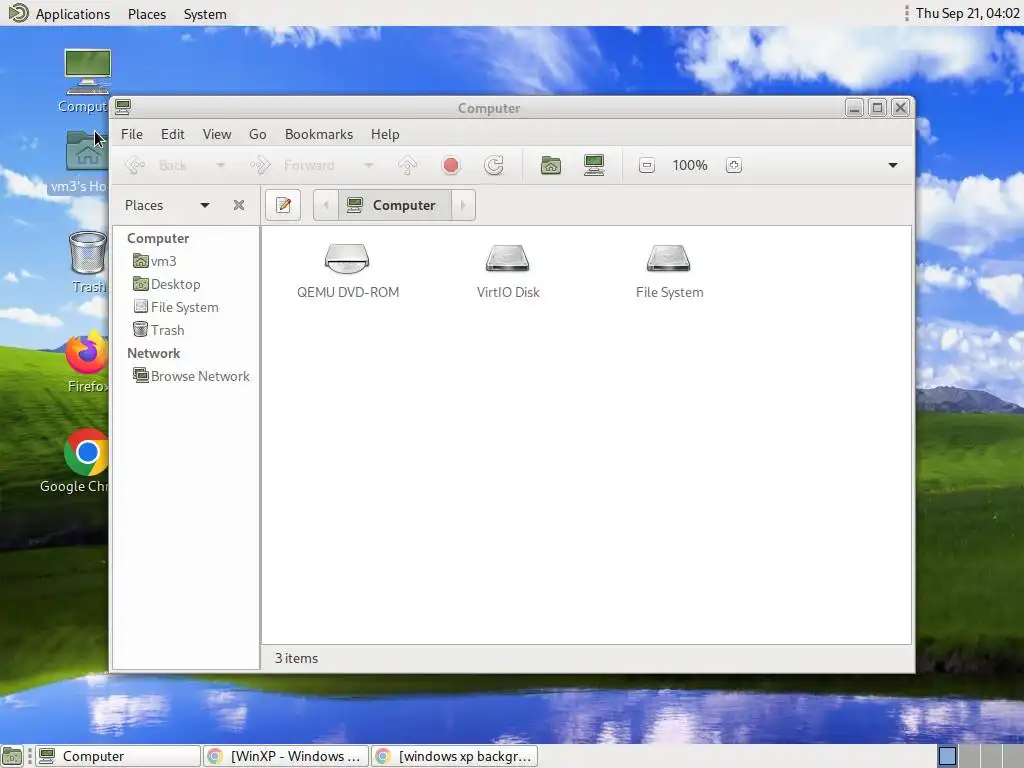Open the Home folder from the toolbar
1024x768 pixels.
pos(551,165)
